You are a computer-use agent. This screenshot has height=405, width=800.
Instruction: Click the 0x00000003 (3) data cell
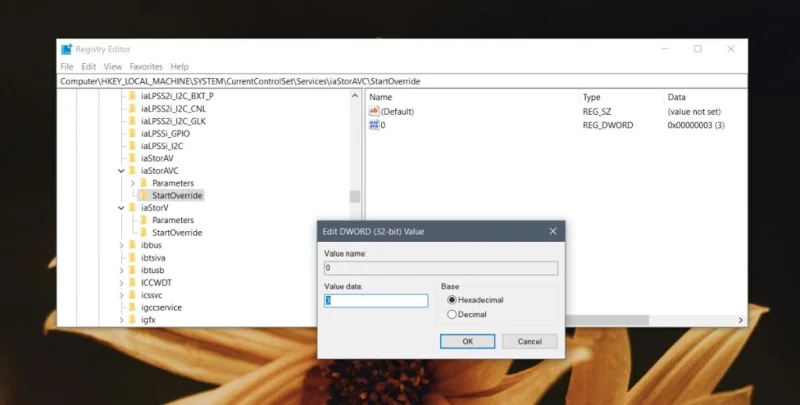[x=696, y=125]
